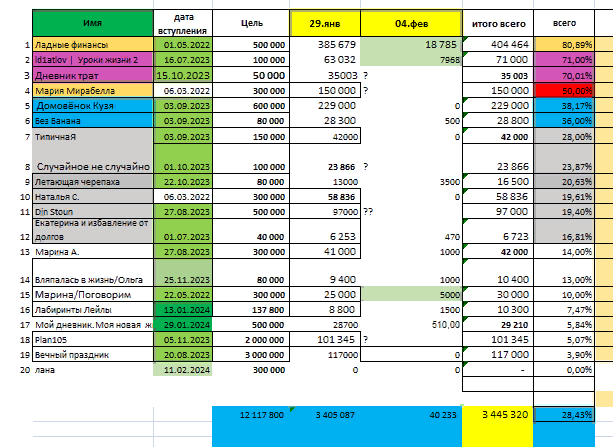This screenshot has height=447, width=613.
Task: Select the 'итого всего' header cell
Action: point(498,23)
